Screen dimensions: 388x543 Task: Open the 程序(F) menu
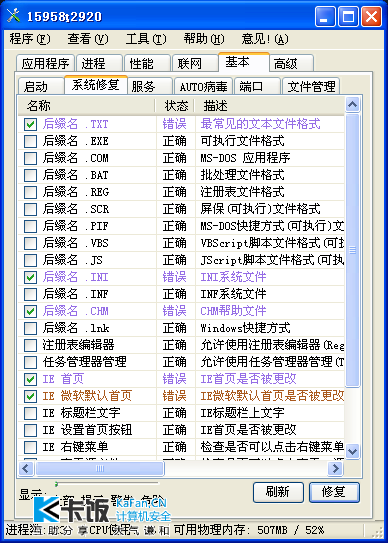tap(30, 39)
